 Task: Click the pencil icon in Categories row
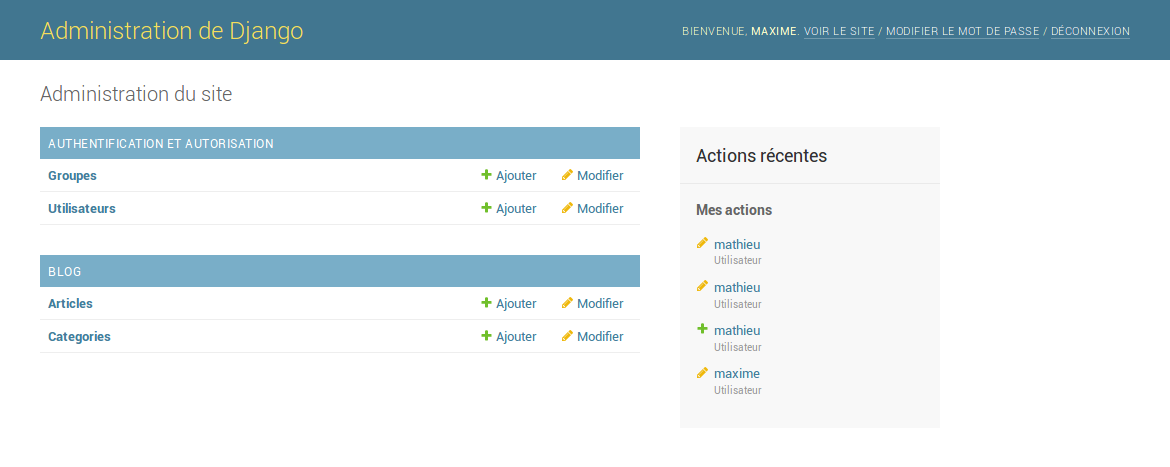point(567,336)
